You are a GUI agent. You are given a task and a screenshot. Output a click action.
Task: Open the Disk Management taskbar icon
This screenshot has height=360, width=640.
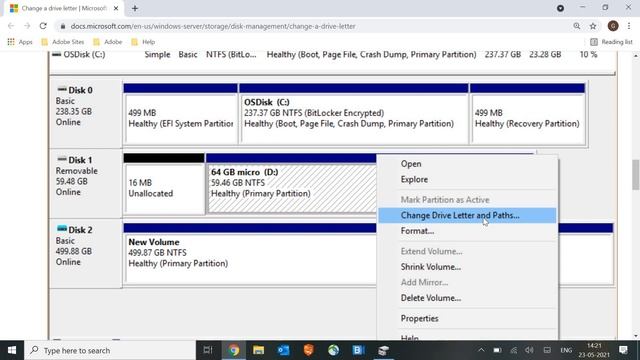[383, 350]
